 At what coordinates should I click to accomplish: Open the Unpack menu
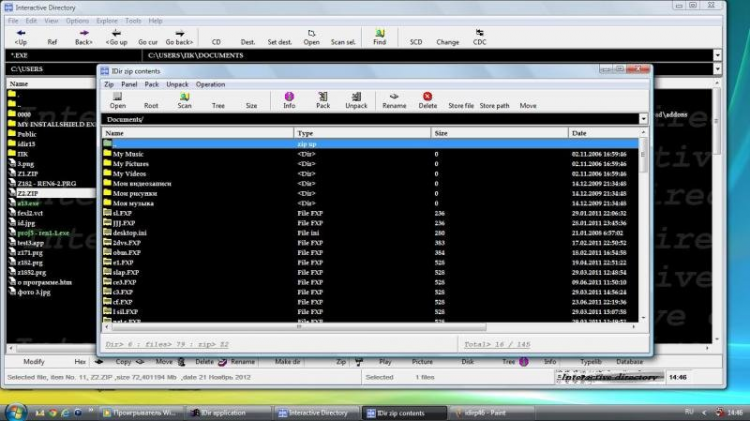tap(177, 84)
